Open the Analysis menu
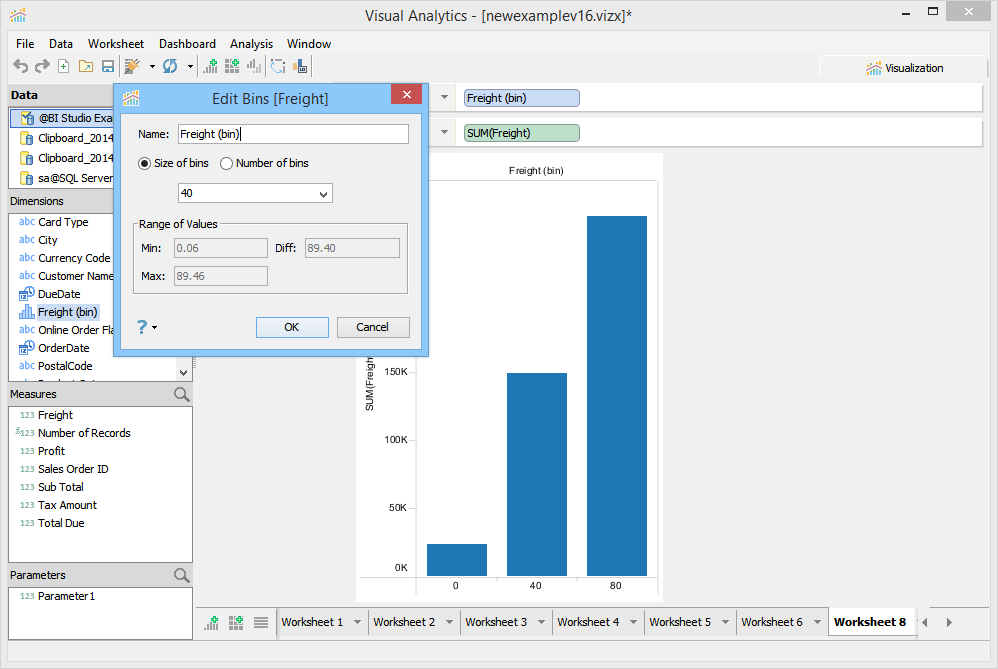Viewport: 998px width, 669px height. (251, 44)
